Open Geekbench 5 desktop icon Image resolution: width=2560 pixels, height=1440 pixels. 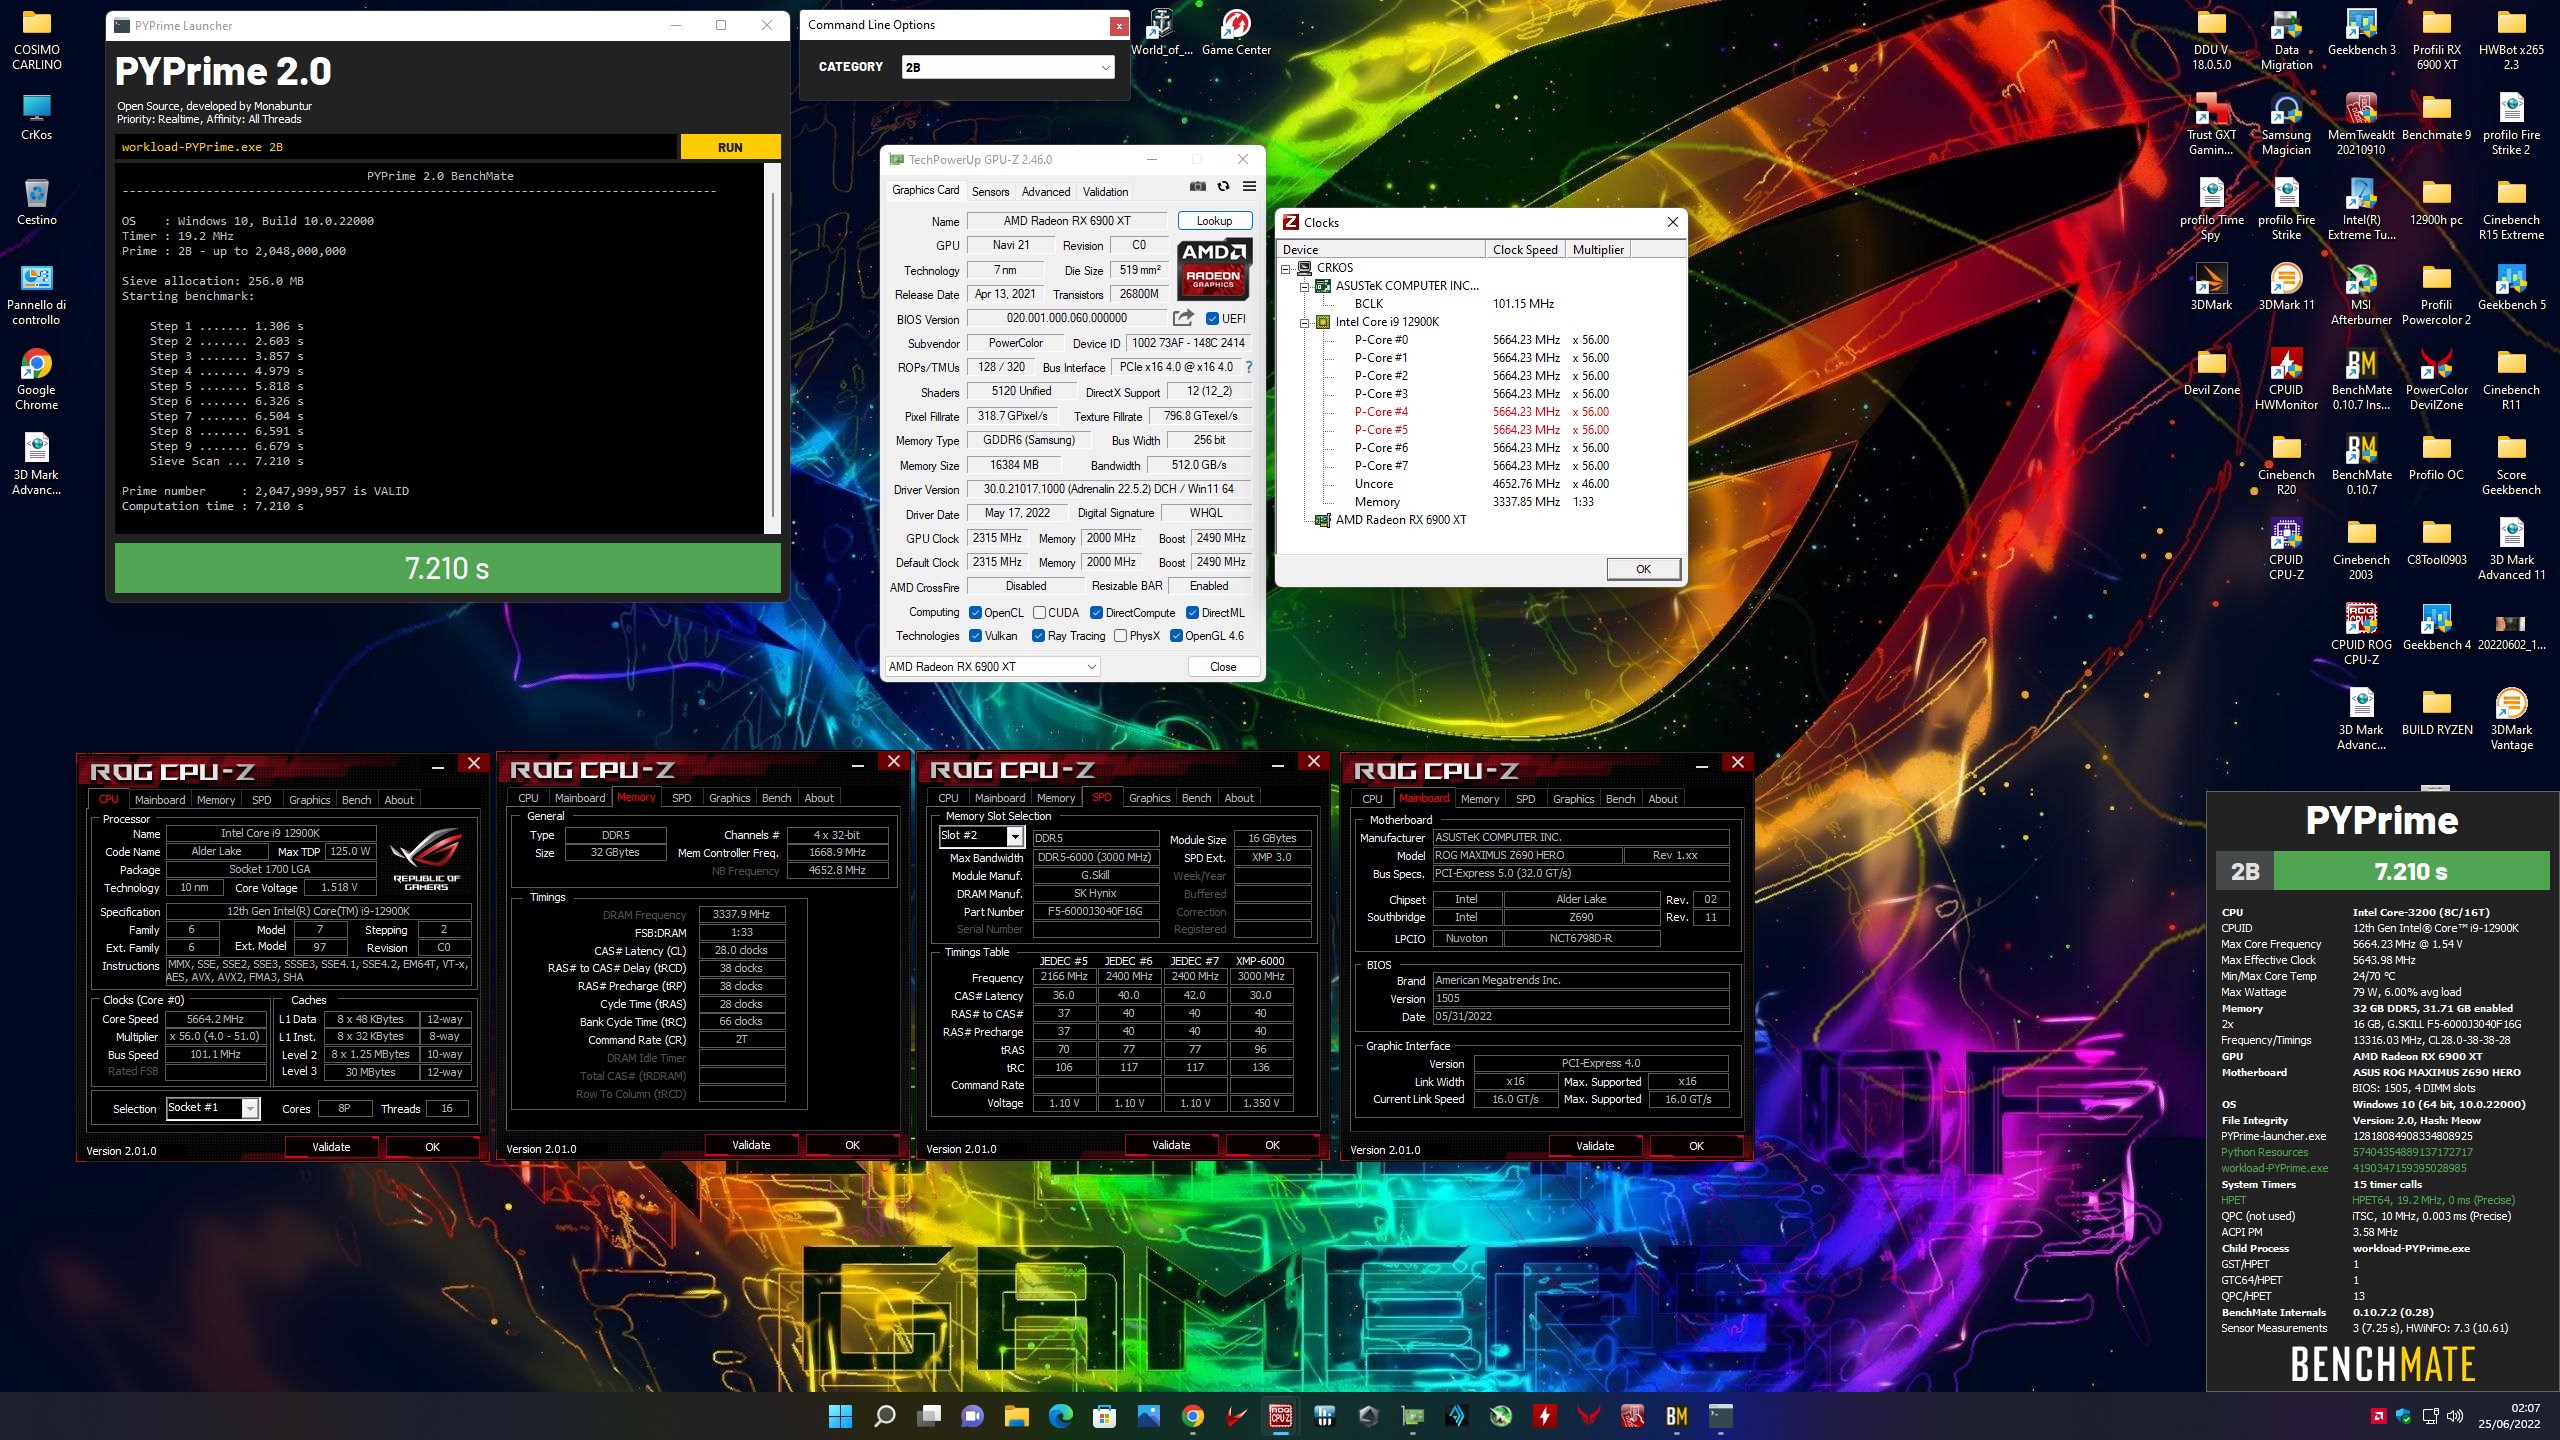click(2511, 286)
